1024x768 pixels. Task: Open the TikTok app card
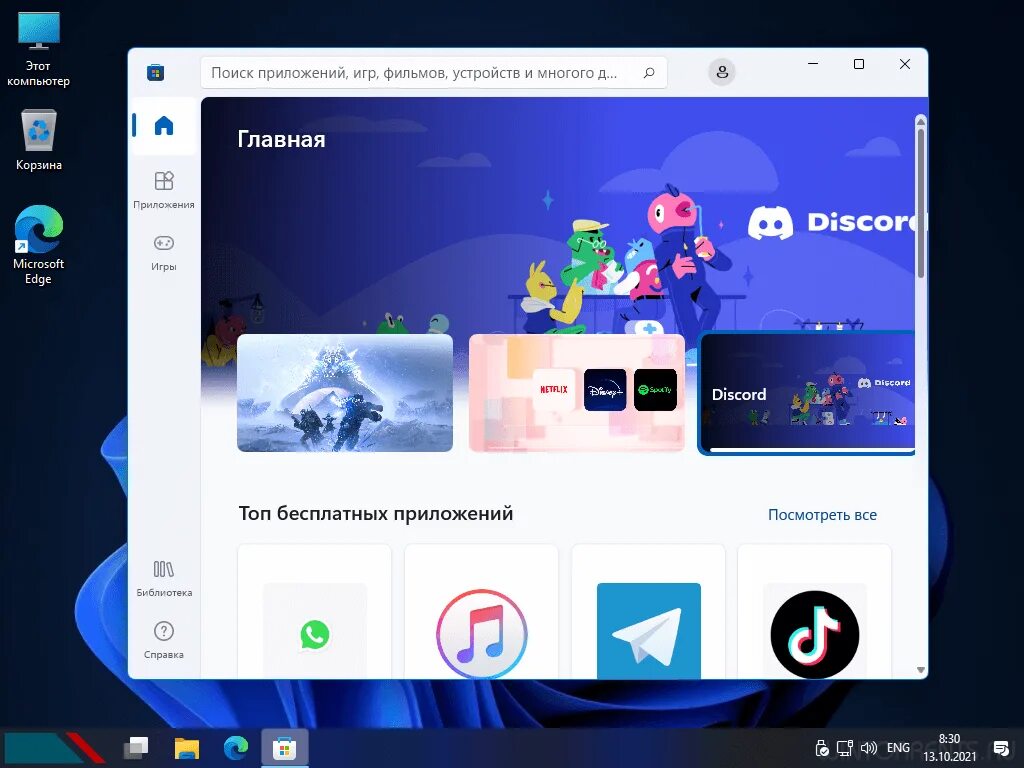[x=814, y=612]
